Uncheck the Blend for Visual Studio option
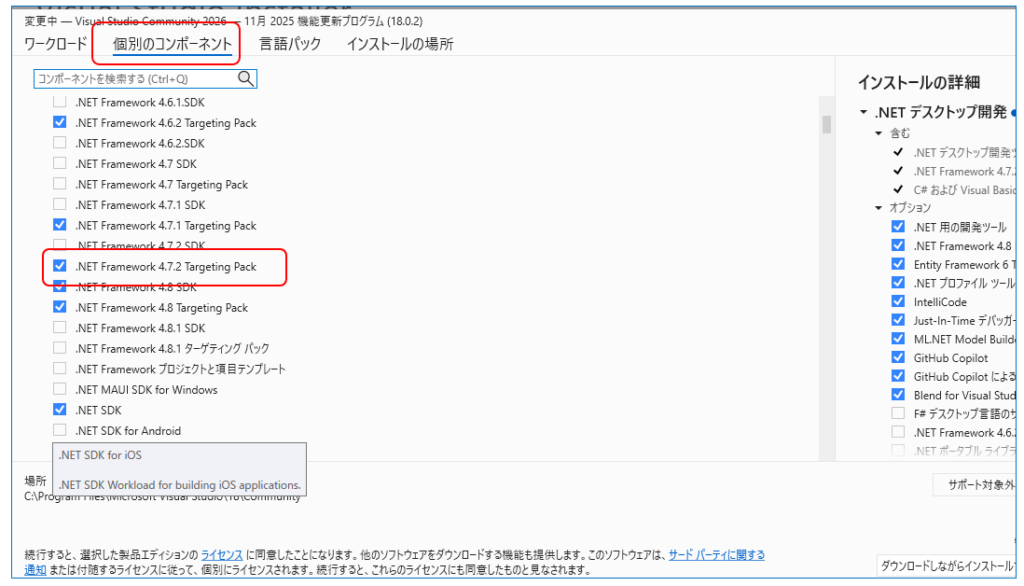Image resolution: width=1024 pixels, height=586 pixels. 898,396
